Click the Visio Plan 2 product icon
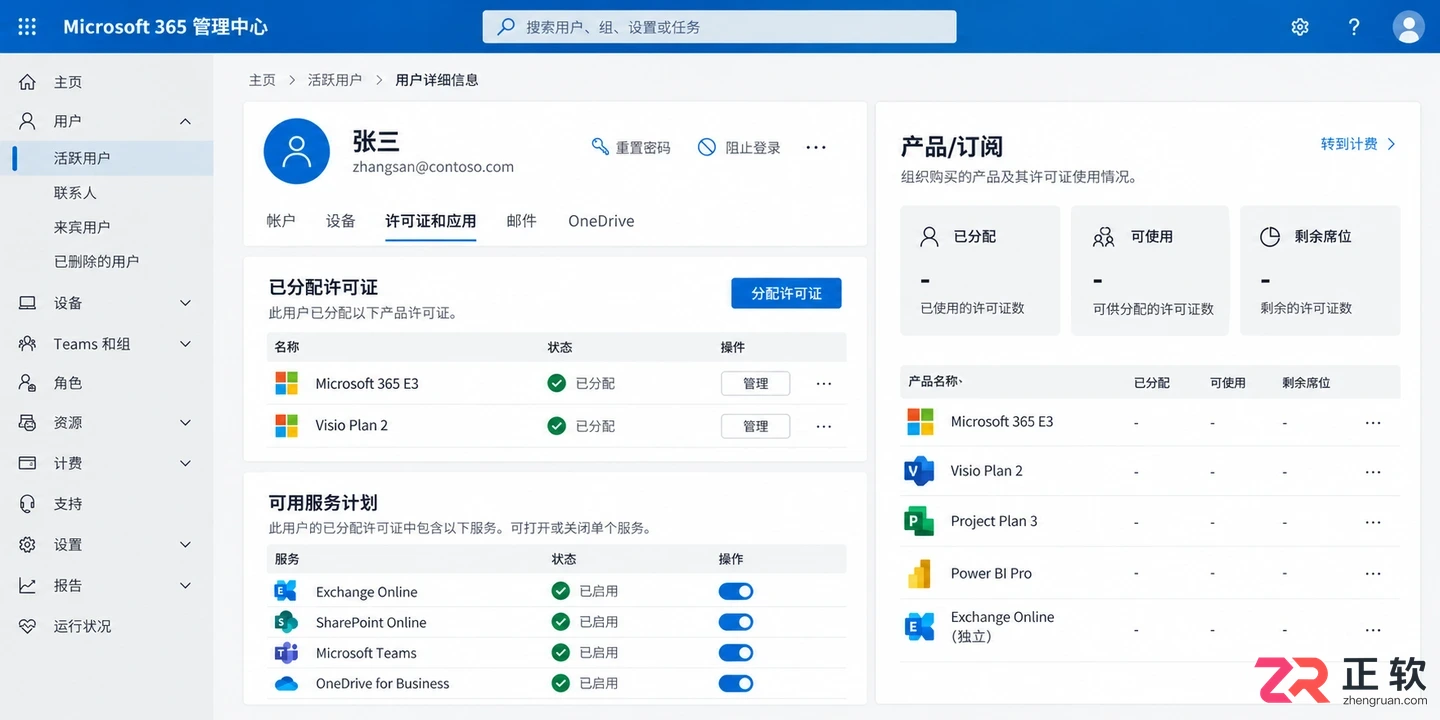Screen dimensions: 1440x720 (919, 470)
